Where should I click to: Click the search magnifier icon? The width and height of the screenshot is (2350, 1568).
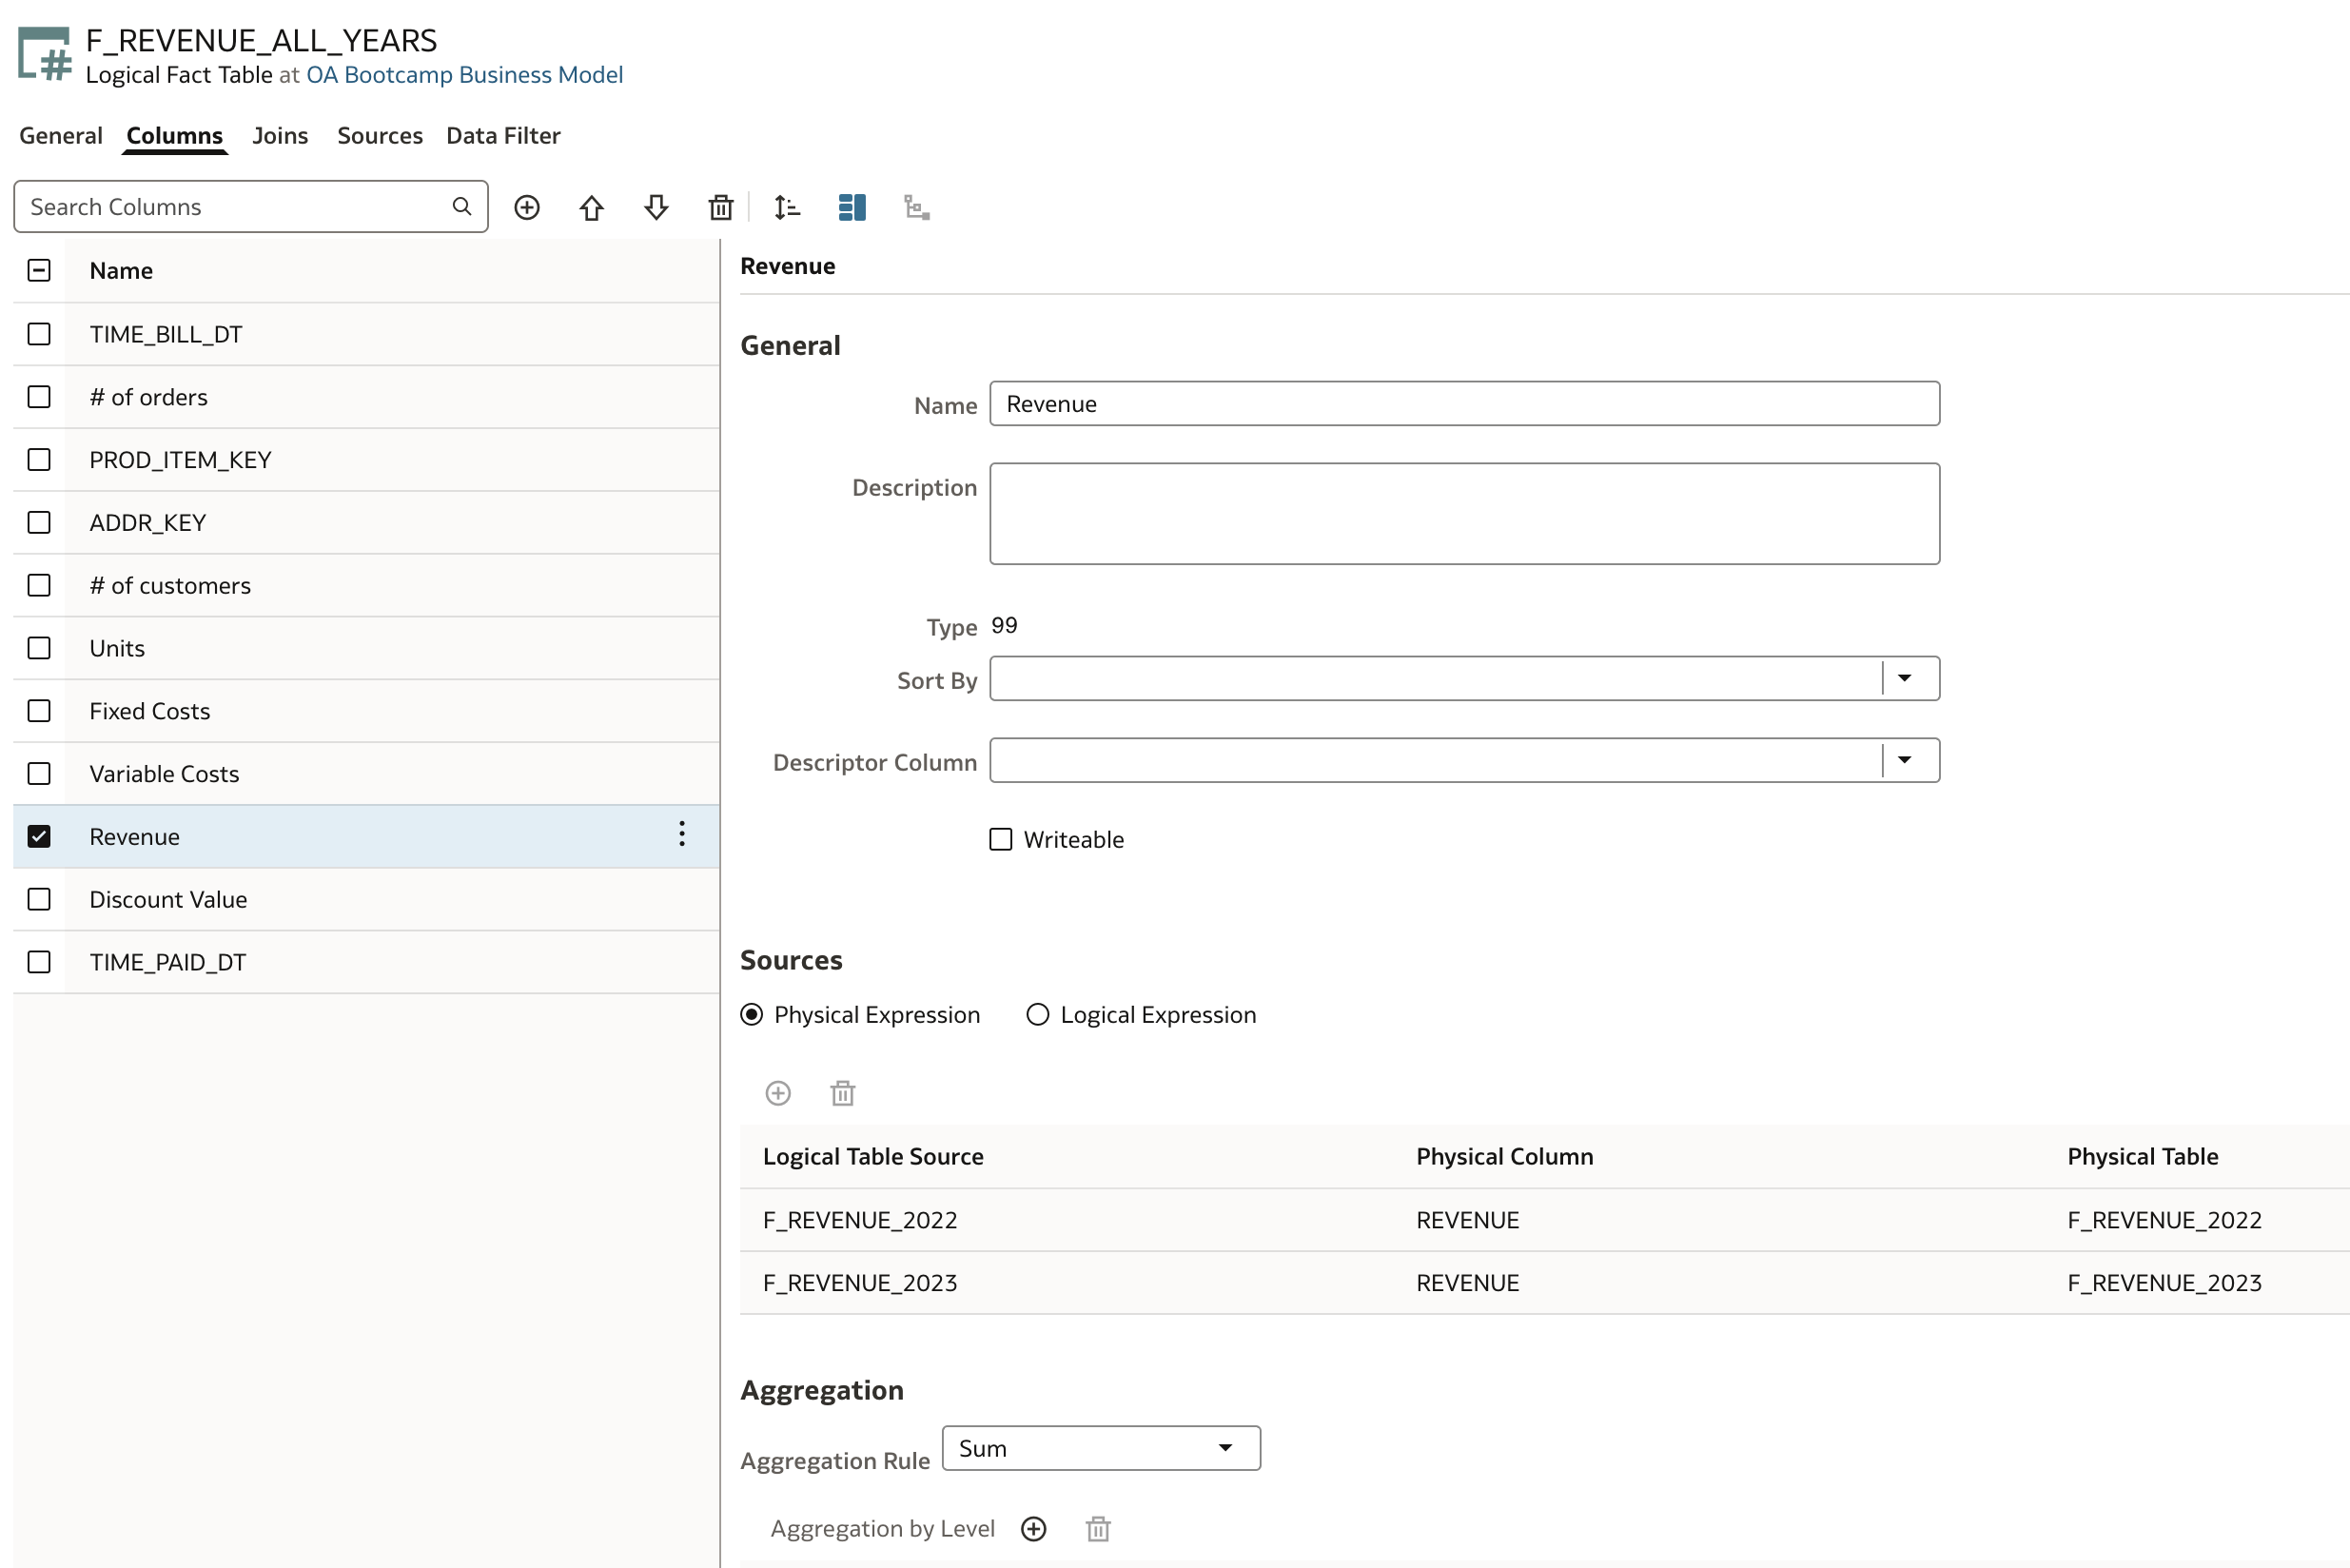click(461, 206)
